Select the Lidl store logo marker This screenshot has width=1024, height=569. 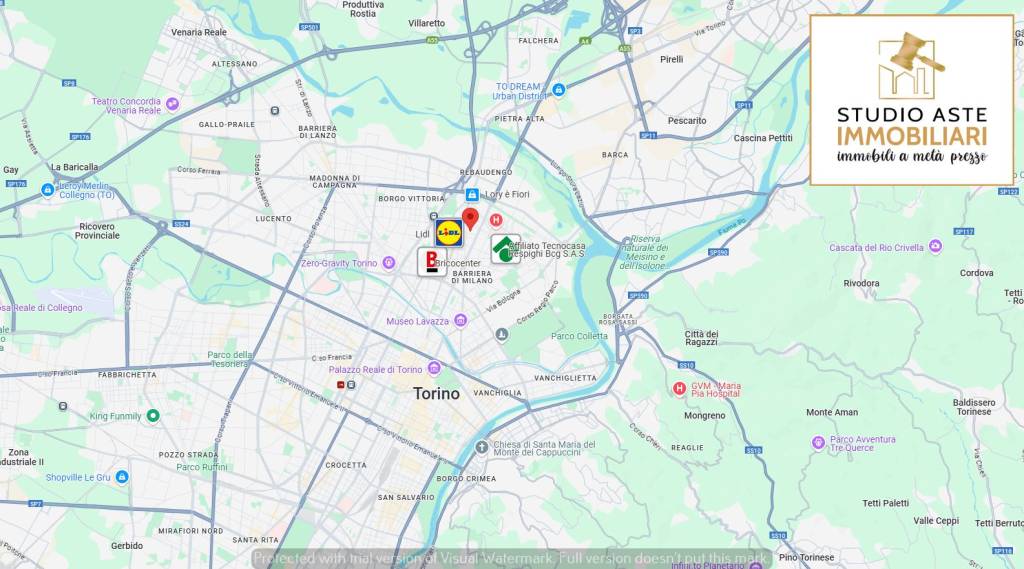click(449, 233)
